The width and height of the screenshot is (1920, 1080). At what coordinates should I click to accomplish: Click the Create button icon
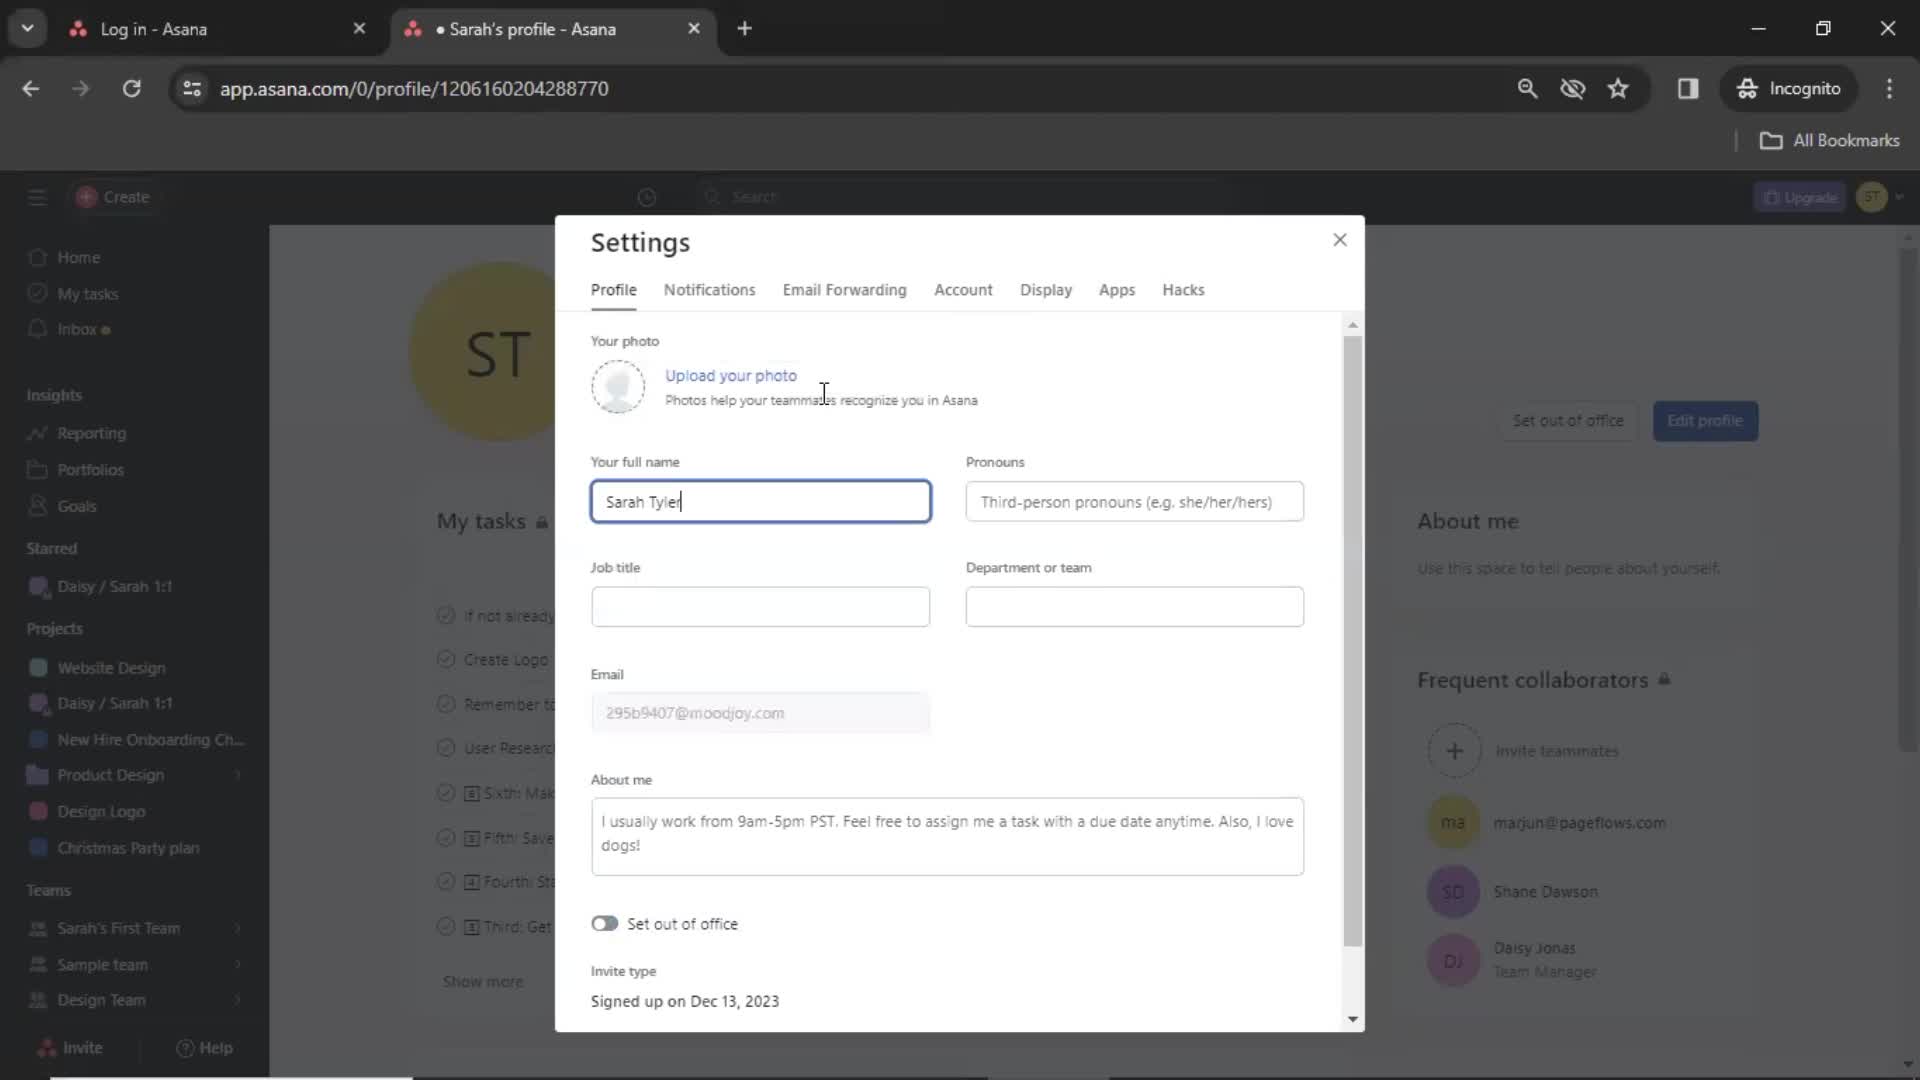(x=84, y=196)
